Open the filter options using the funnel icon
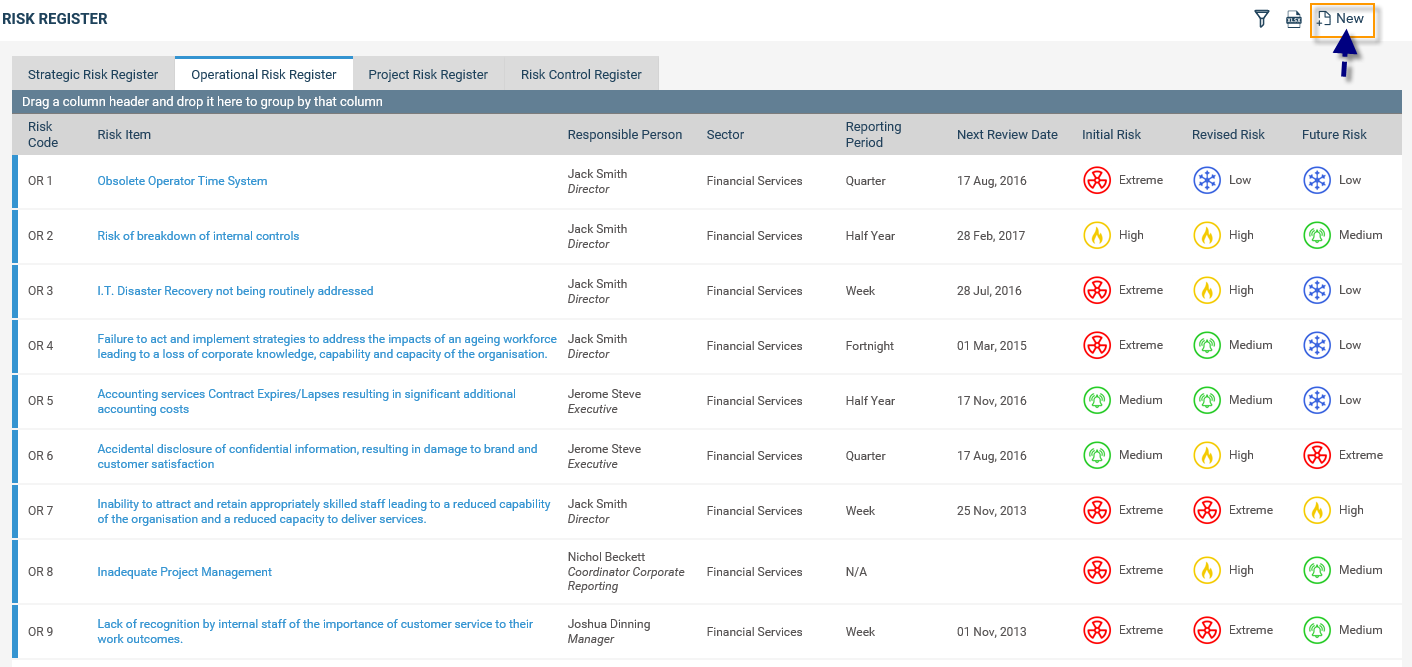 [1261, 18]
